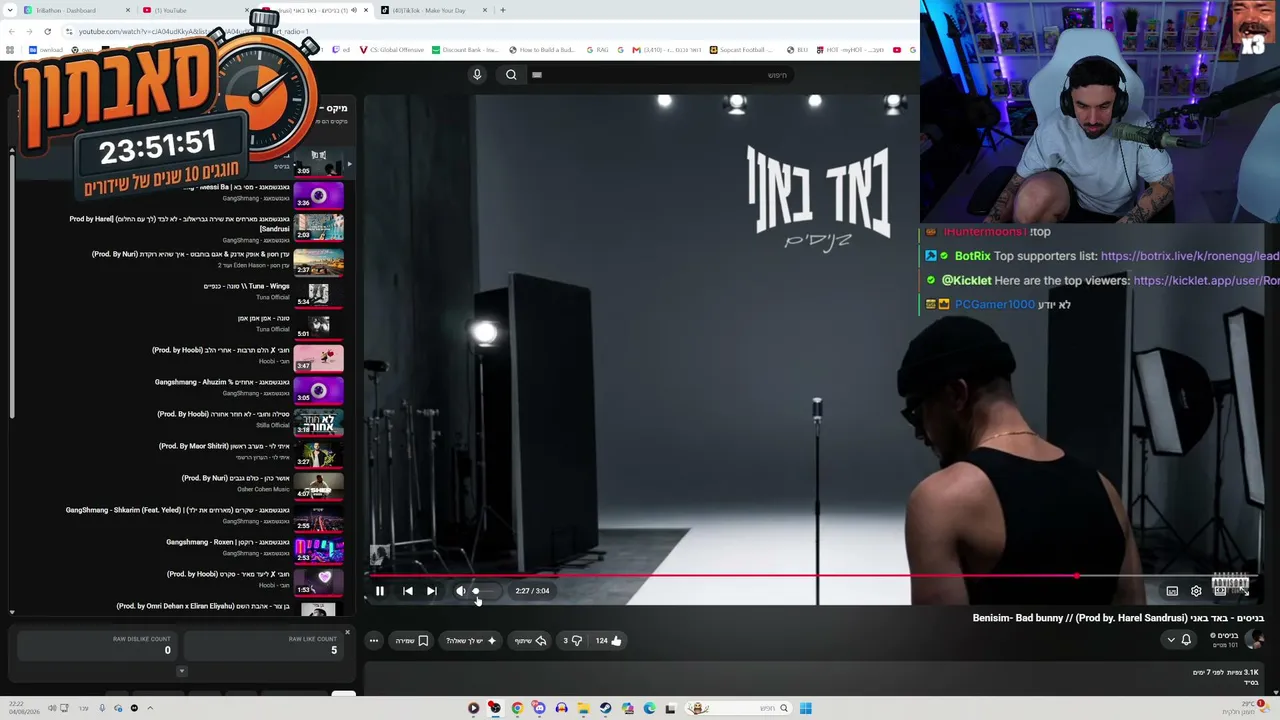Open the channel avatar beside the subscribe bell
Viewport: 1280px width, 720px height.
click(1255, 640)
